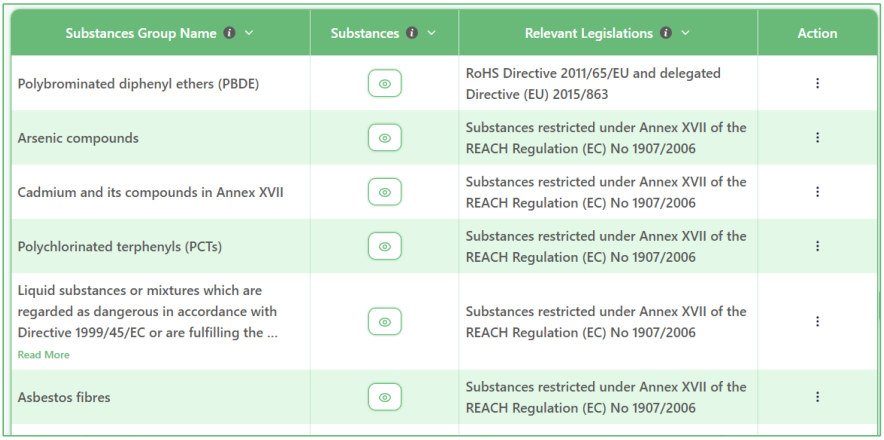Open three-dot menu for Polychlorinated terphenyls
The image size is (884, 440).
click(817, 246)
